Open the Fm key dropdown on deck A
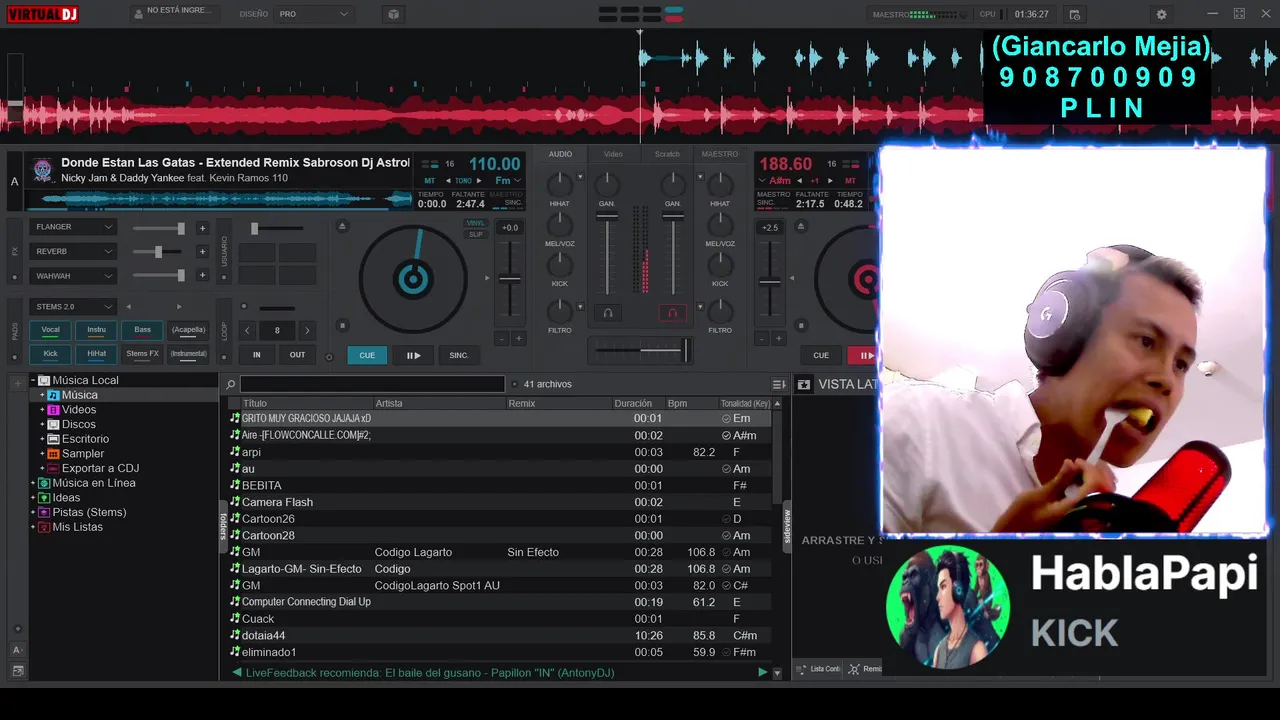Image resolution: width=1280 pixels, height=720 pixels. tap(509, 181)
